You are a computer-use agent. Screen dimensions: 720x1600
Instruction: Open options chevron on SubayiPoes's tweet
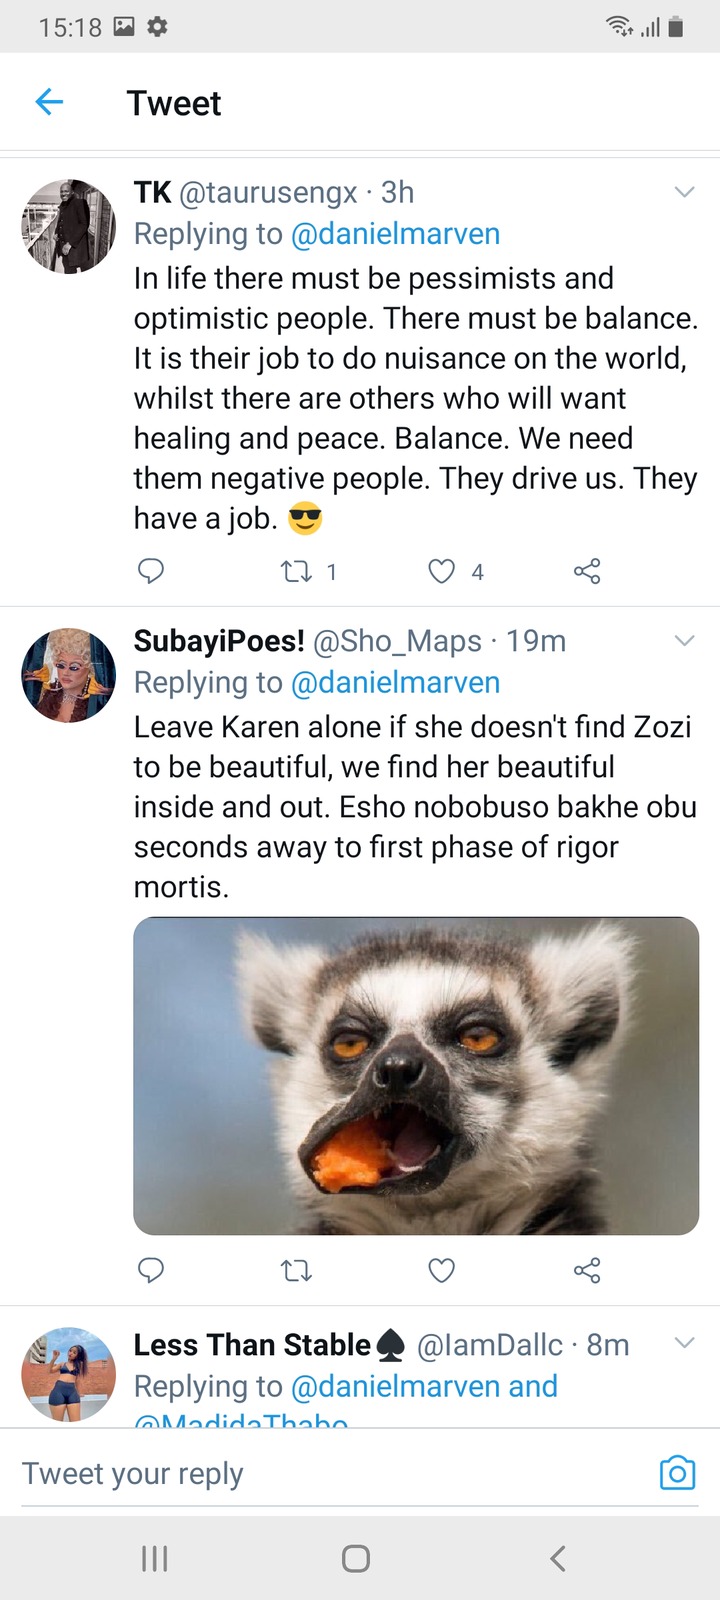[x=684, y=641]
